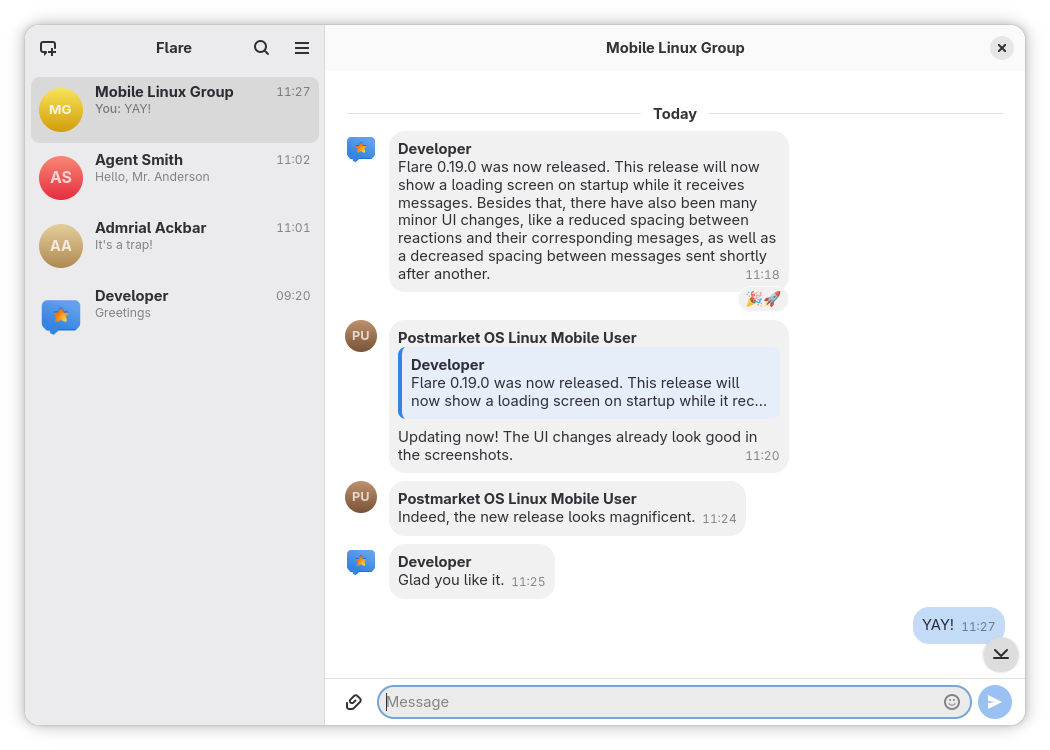
Task: Click the yellow MG group avatar
Action: (61, 109)
